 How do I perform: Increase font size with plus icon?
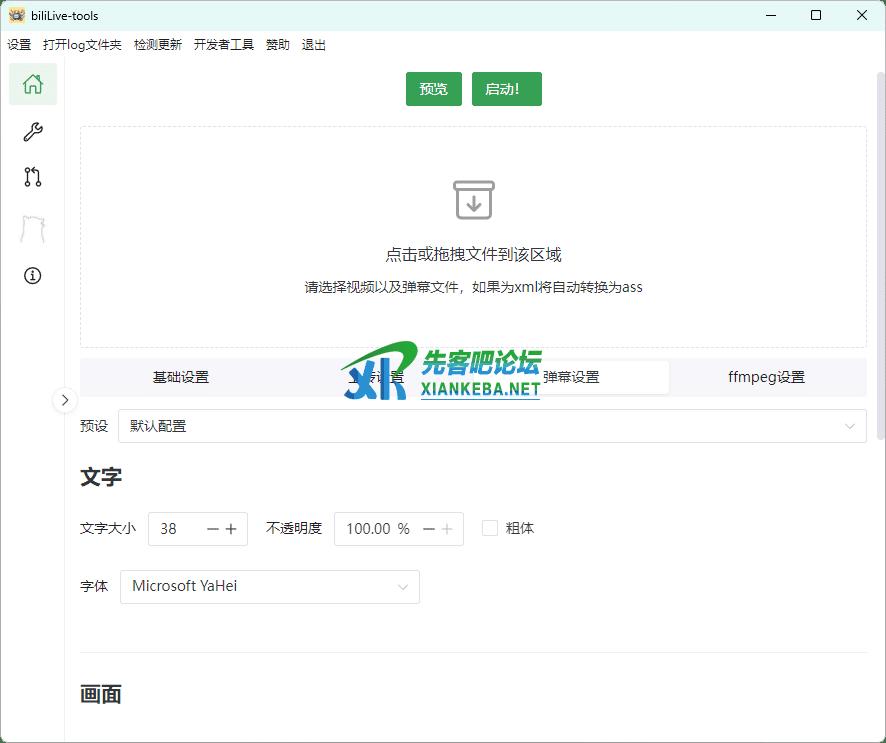(231, 529)
